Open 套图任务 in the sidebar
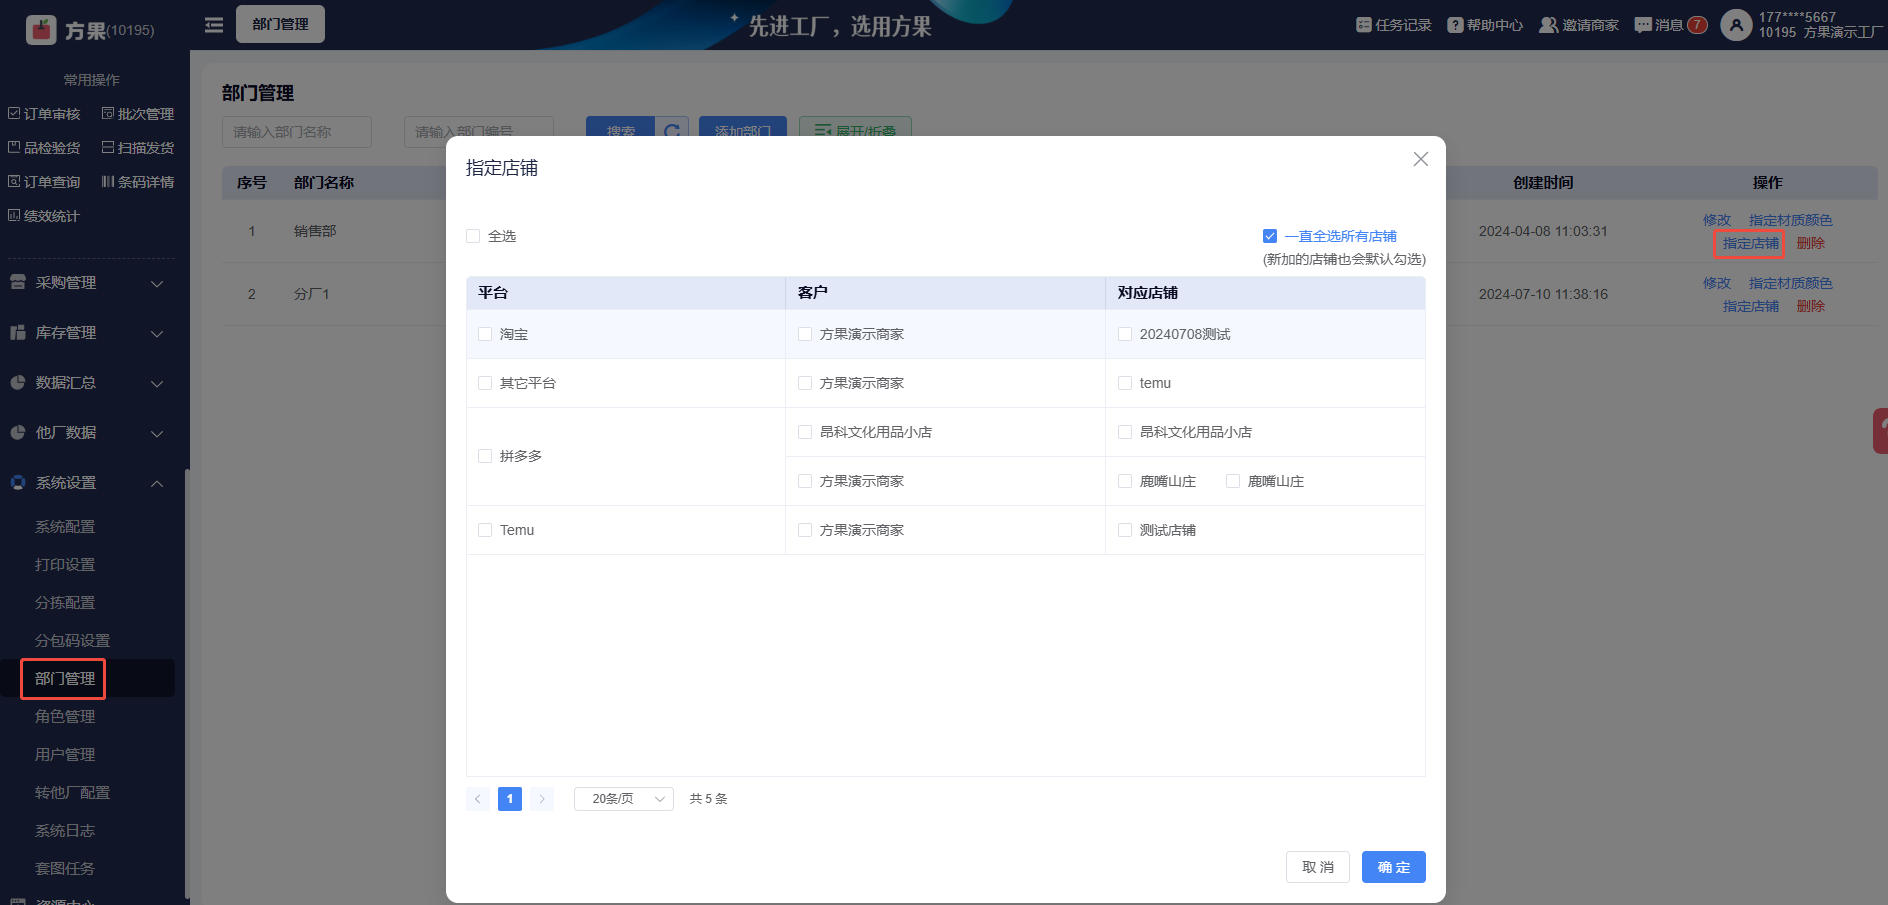Viewport: 1888px width, 905px height. coord(65,869)
